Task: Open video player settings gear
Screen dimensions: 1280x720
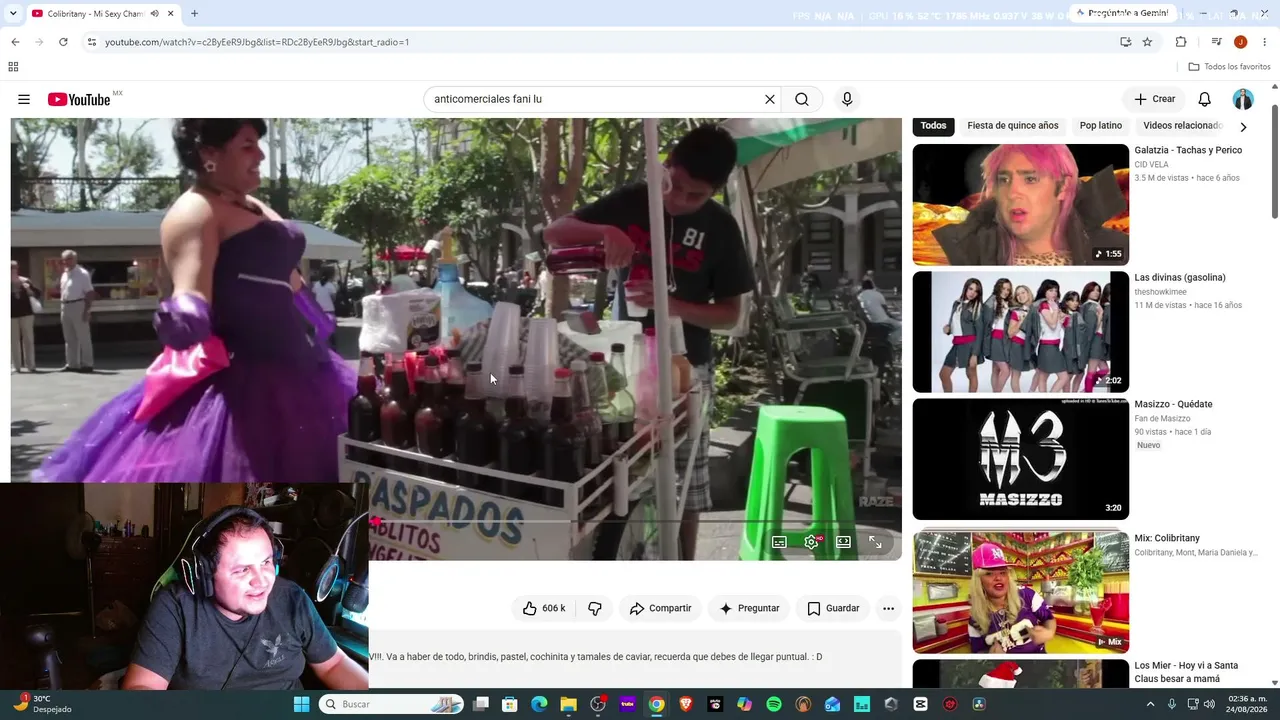Action: click(x=812, y=542)
